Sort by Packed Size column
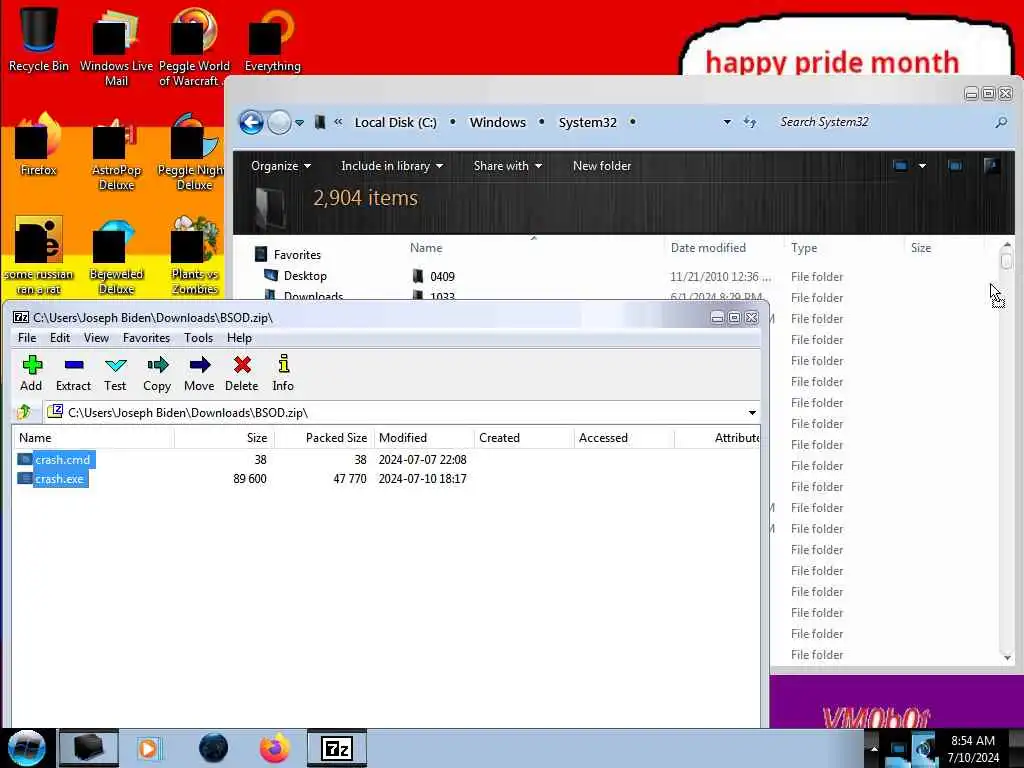Image resolution: width=1024 pixels, height=768 pixels. pos(324,438)
